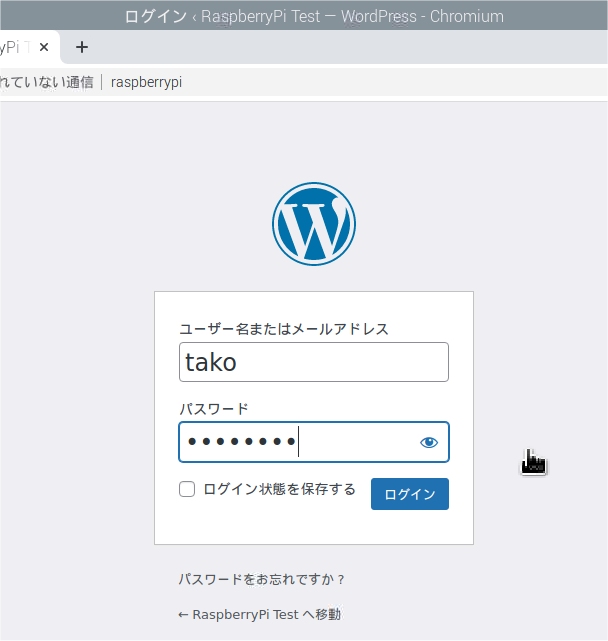This screenshot has height=641, width=608.
Task: Click the Chromium window title bar
Action: (304, 16)
